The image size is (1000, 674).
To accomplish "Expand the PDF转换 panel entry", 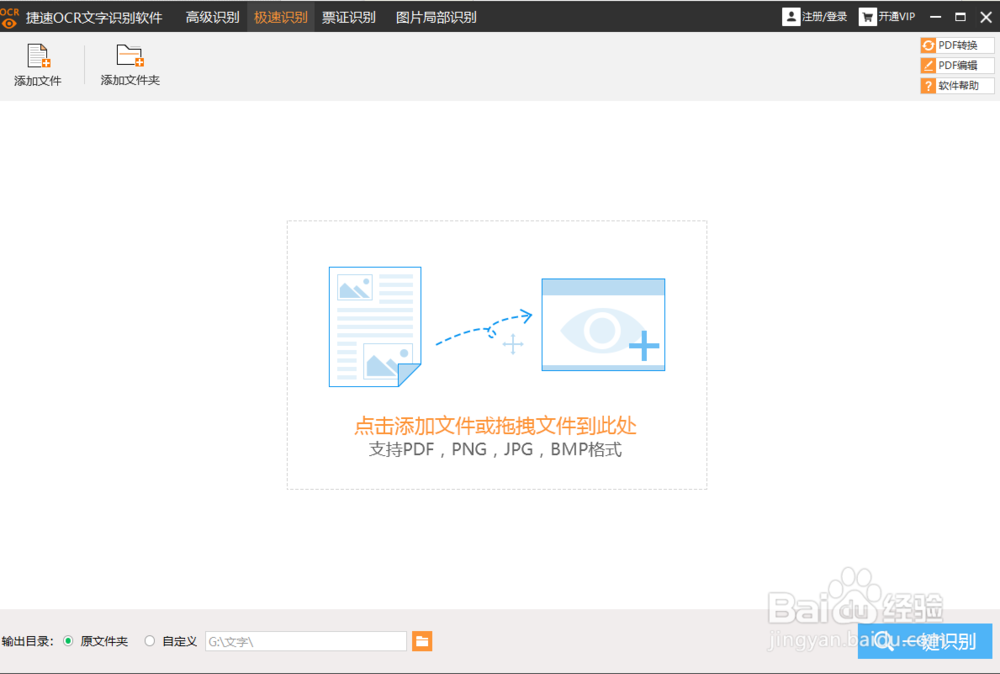I will coord(956,44).
